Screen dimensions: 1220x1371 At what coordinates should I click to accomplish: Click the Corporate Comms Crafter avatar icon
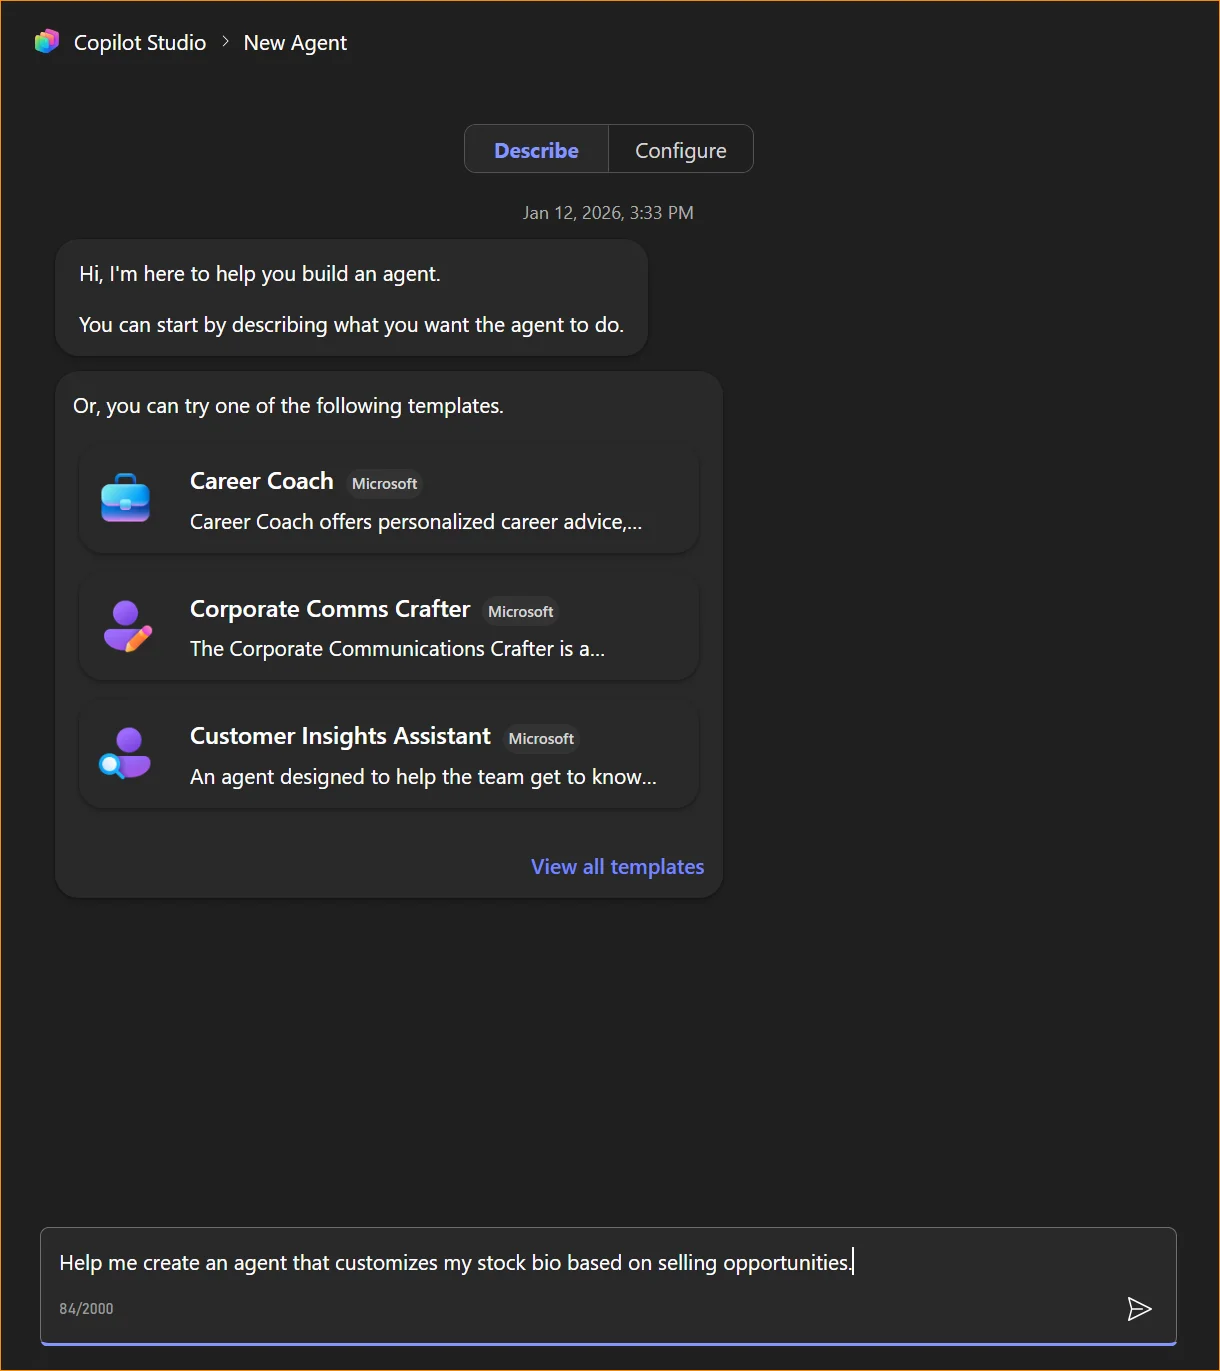point(127,627)
